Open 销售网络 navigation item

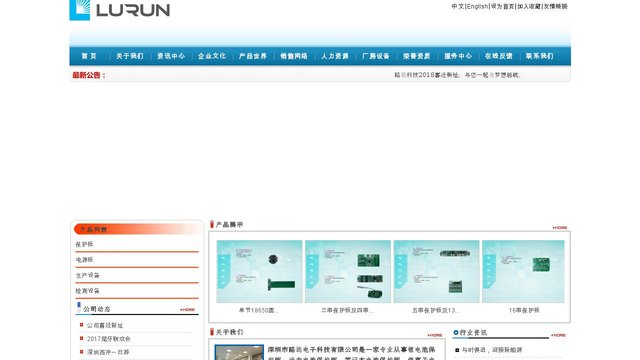(293, 56)
